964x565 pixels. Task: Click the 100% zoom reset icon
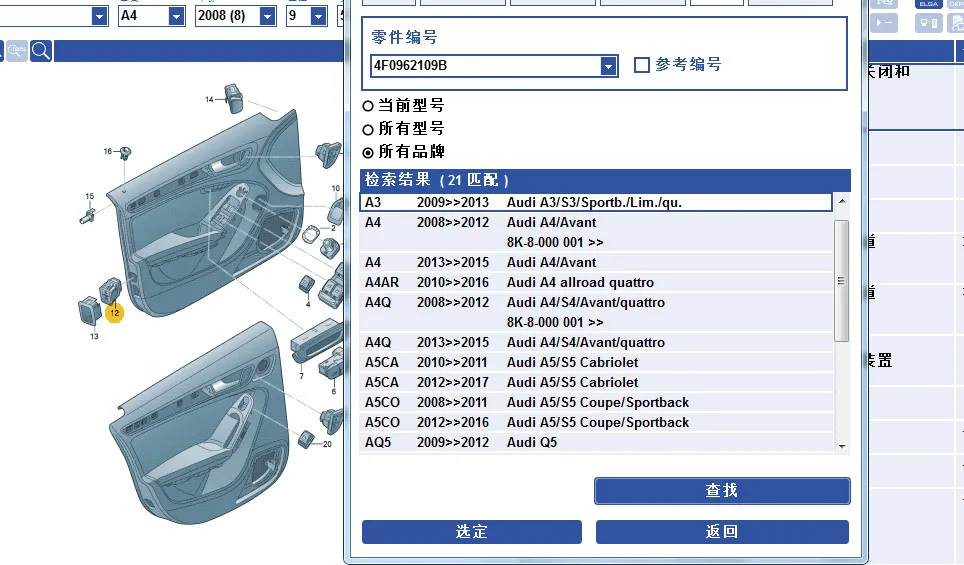tap(17, 51)
